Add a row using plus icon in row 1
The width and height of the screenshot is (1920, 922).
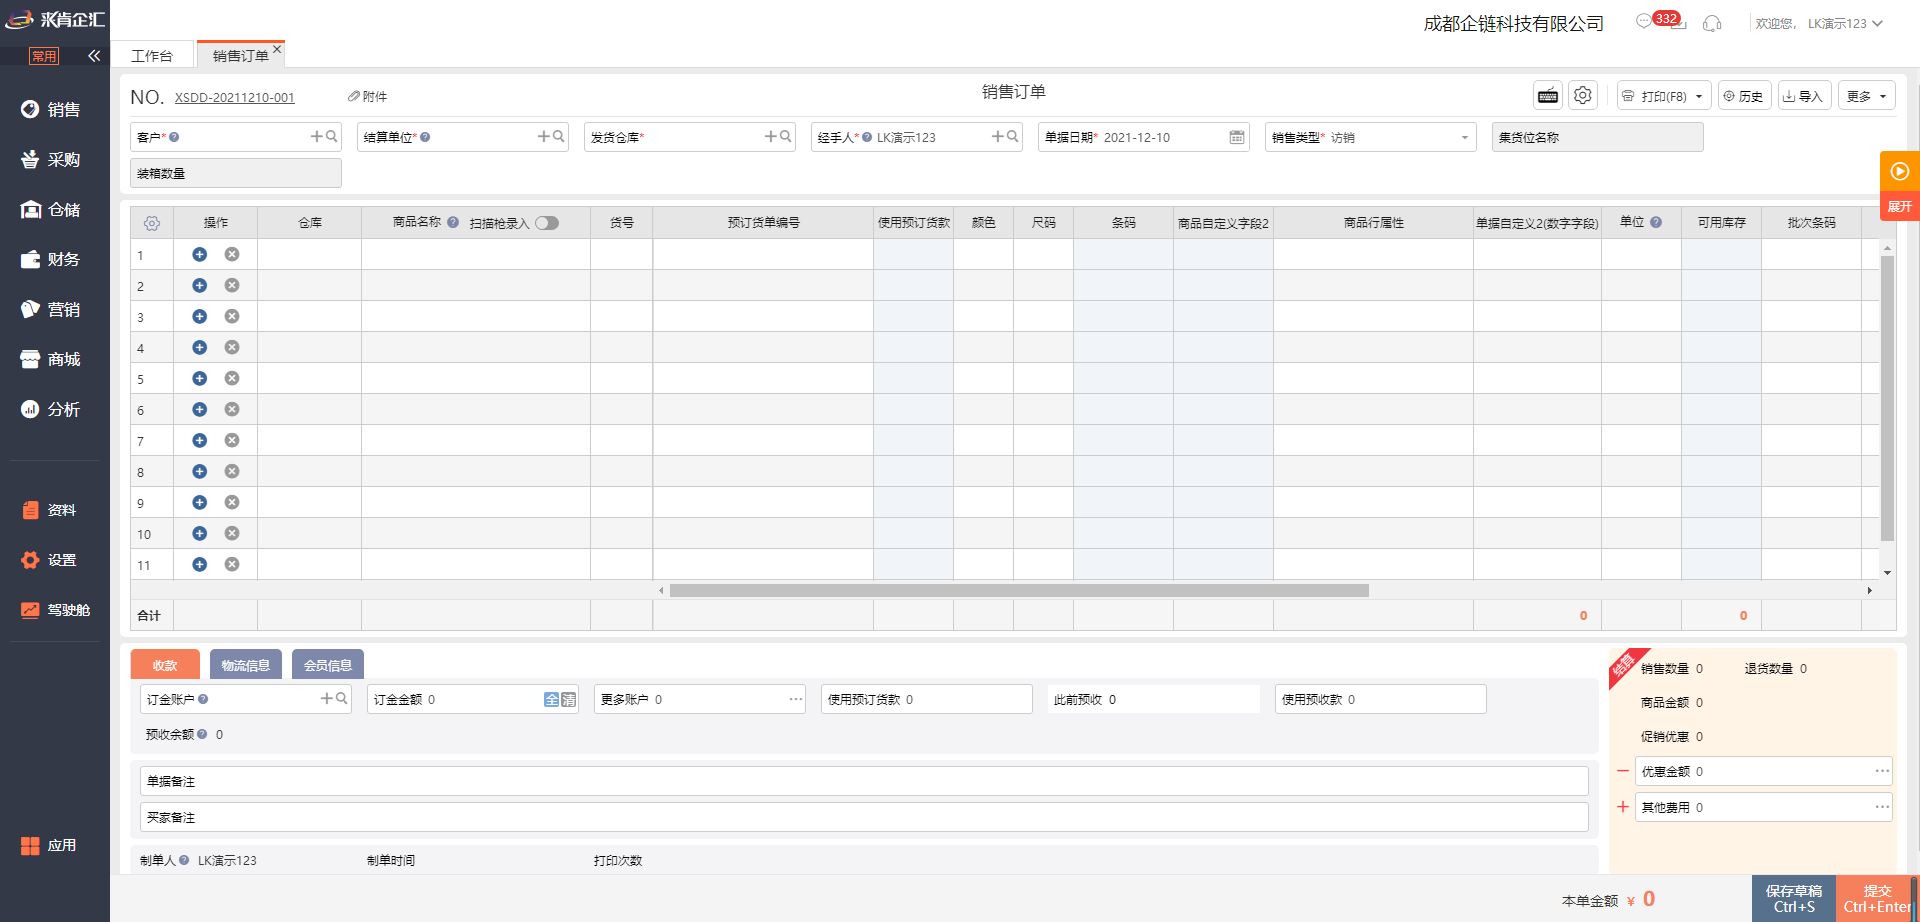tap(200, 255)
